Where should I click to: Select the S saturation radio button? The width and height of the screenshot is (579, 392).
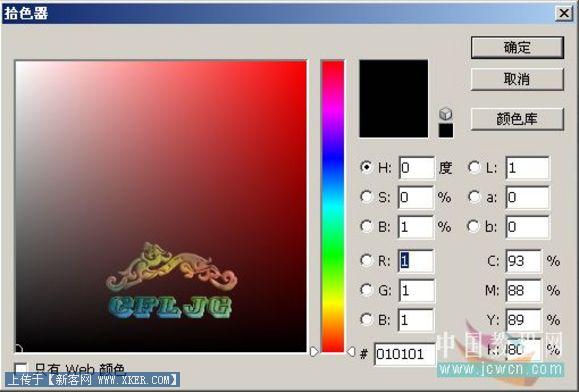[366, 197]
